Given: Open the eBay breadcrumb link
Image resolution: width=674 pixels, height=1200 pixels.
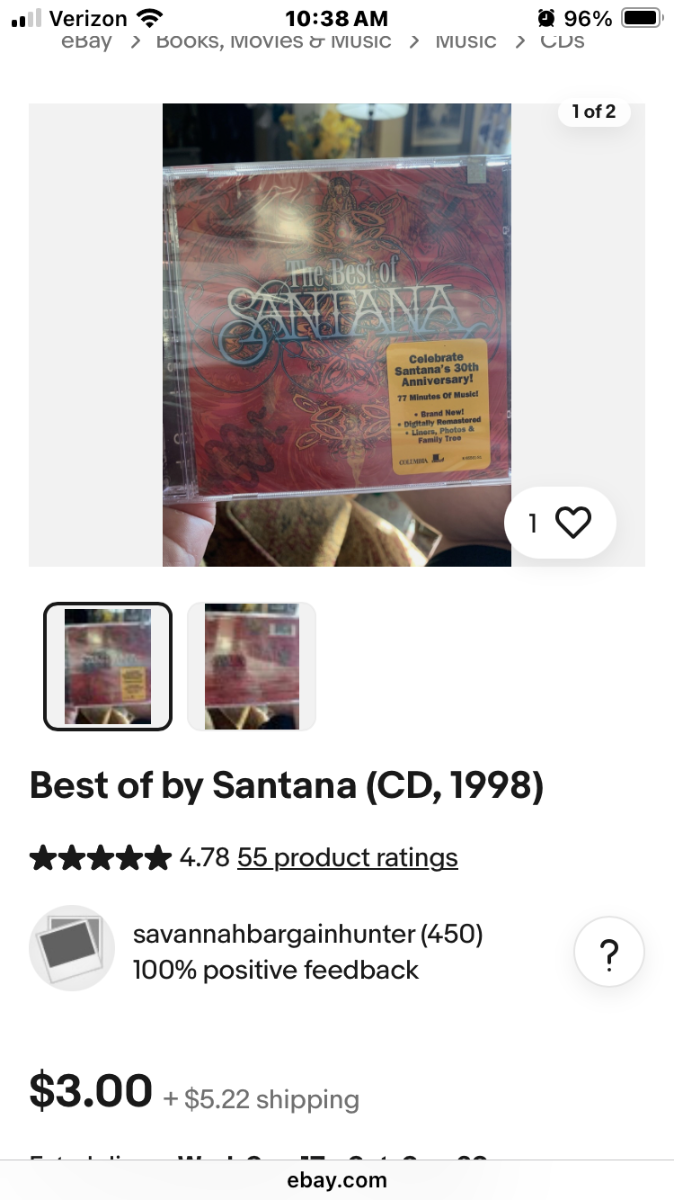Looking at the screenshot, I should (86, 41).
